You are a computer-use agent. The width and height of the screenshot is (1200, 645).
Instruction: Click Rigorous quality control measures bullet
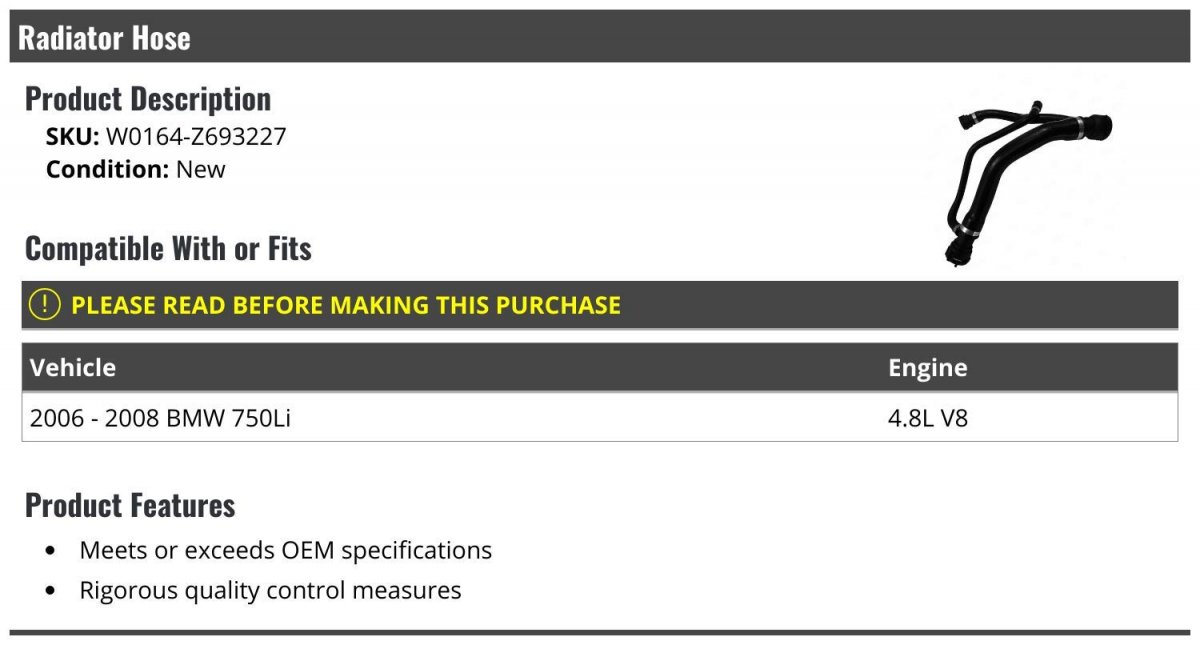pos(271,590)
